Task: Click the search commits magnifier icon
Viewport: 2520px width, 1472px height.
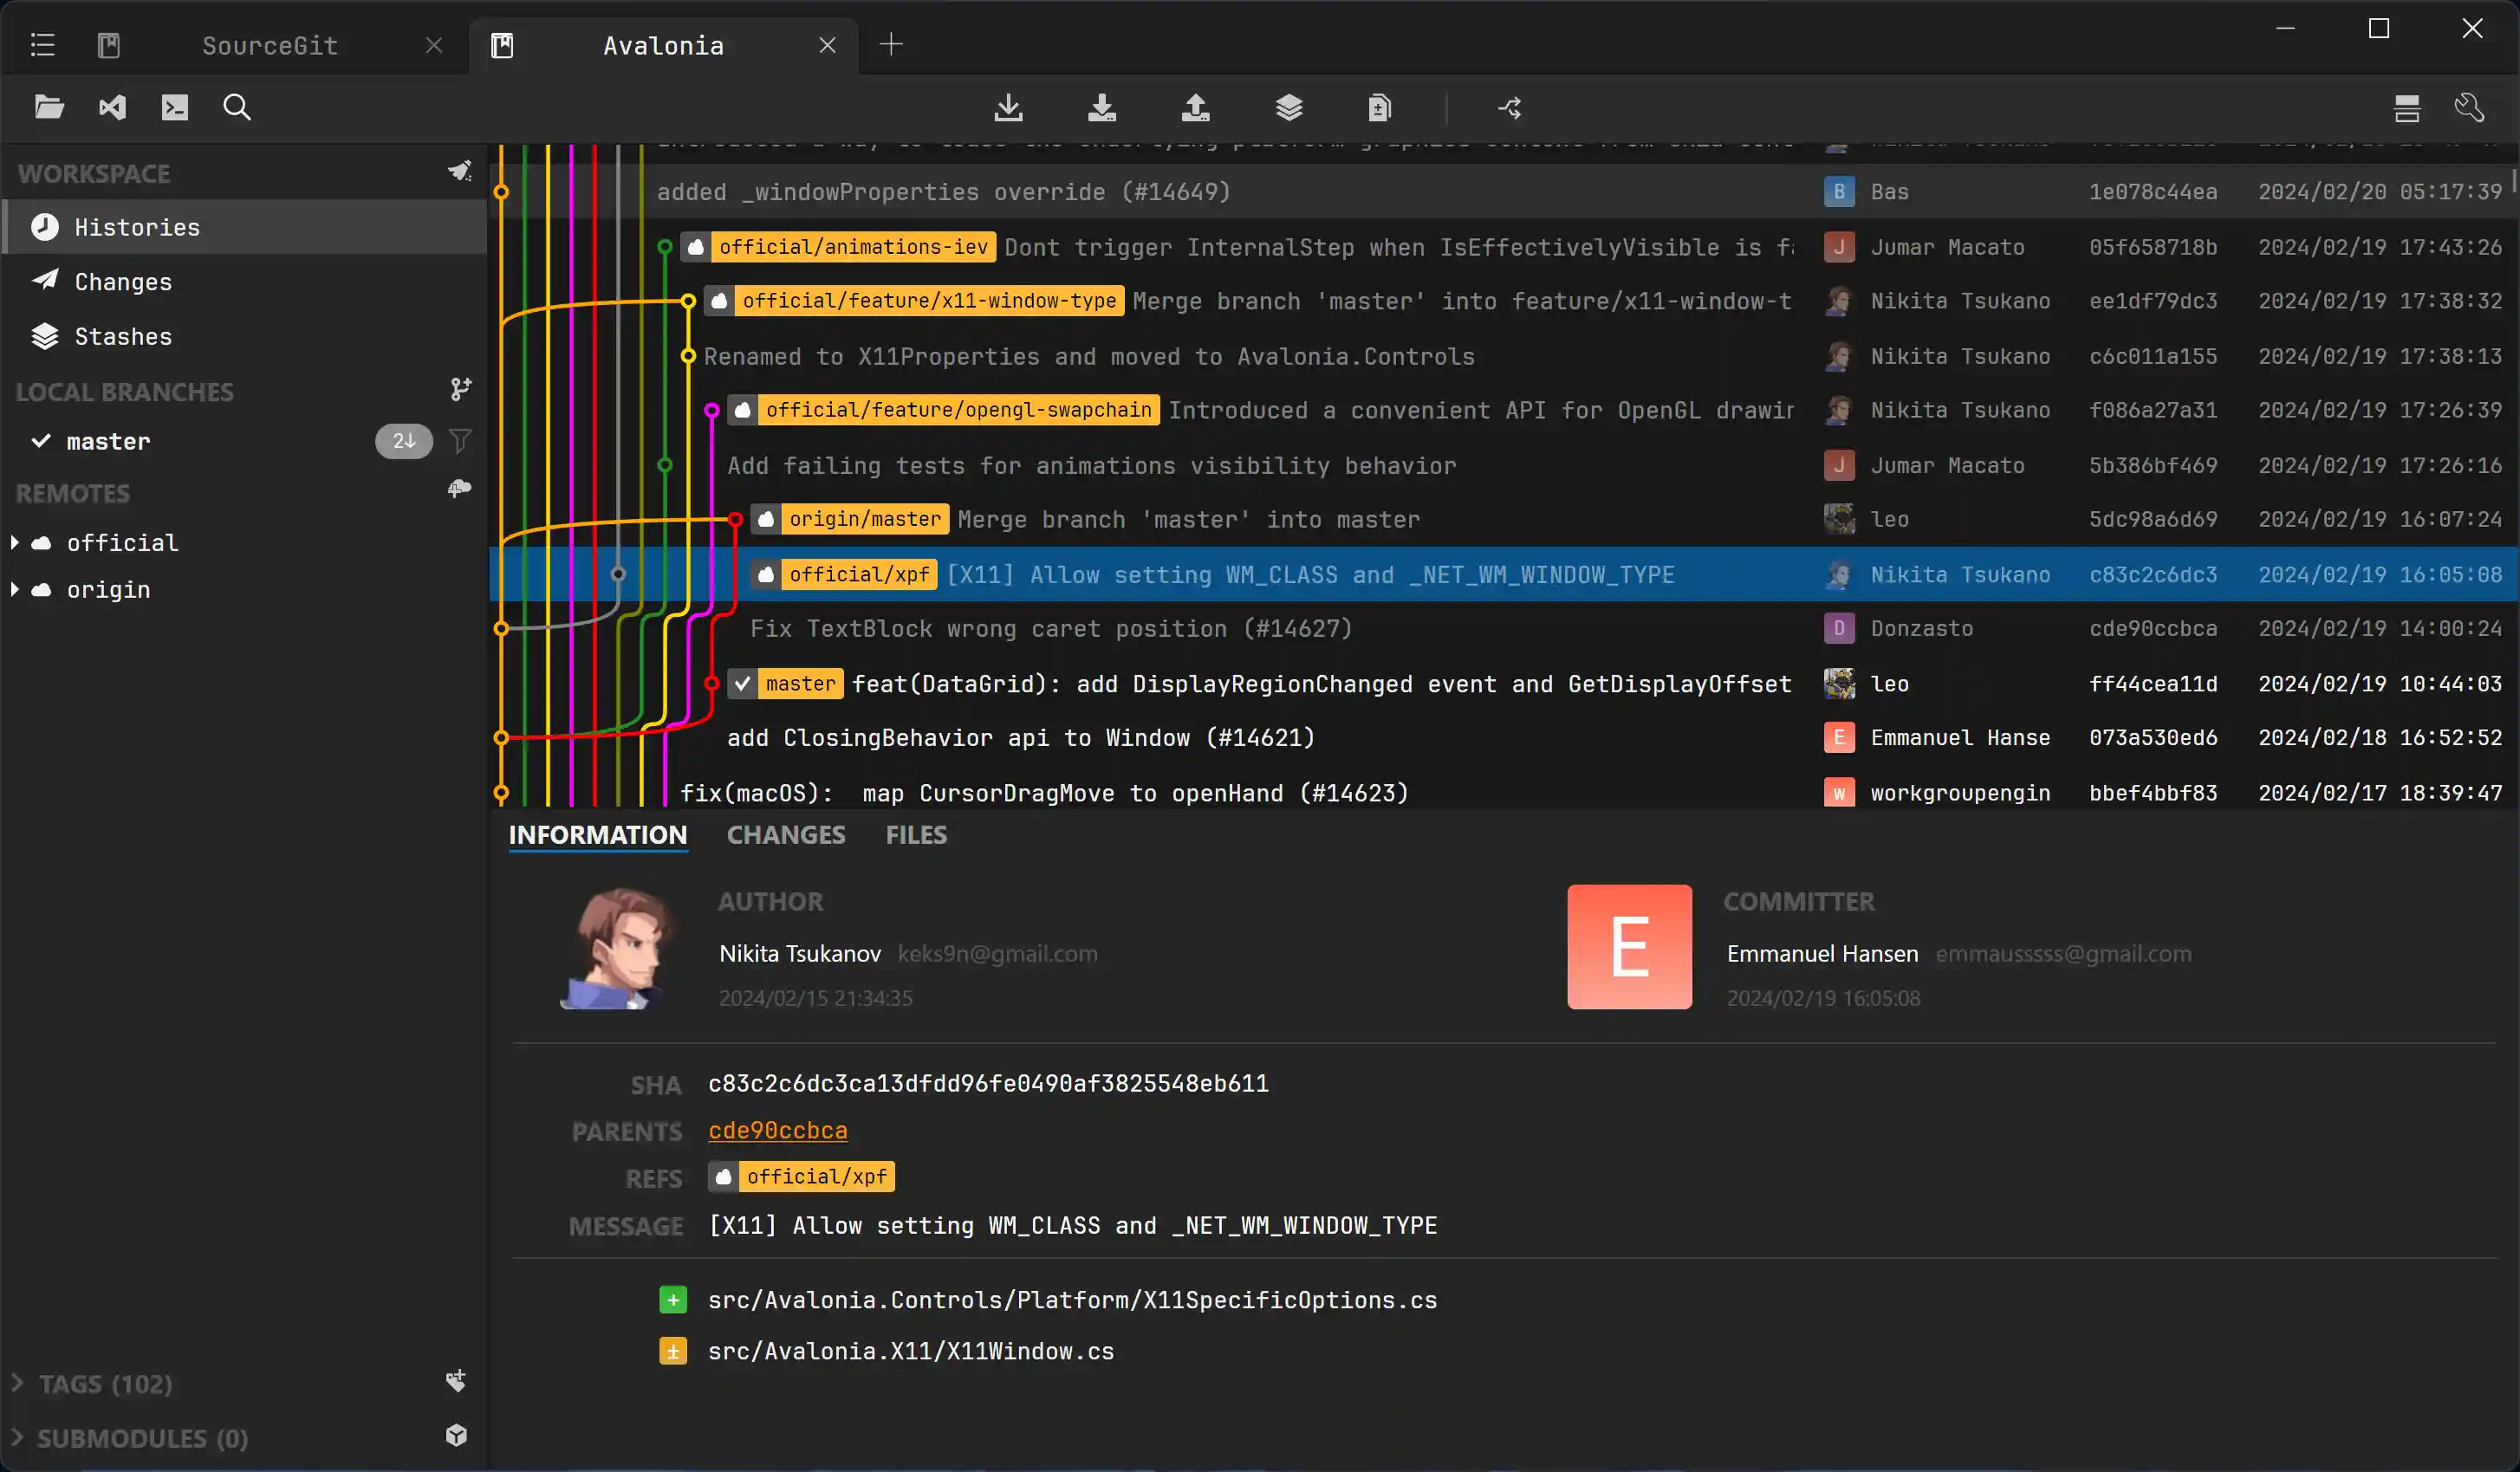Action: [x=237, y=107]
